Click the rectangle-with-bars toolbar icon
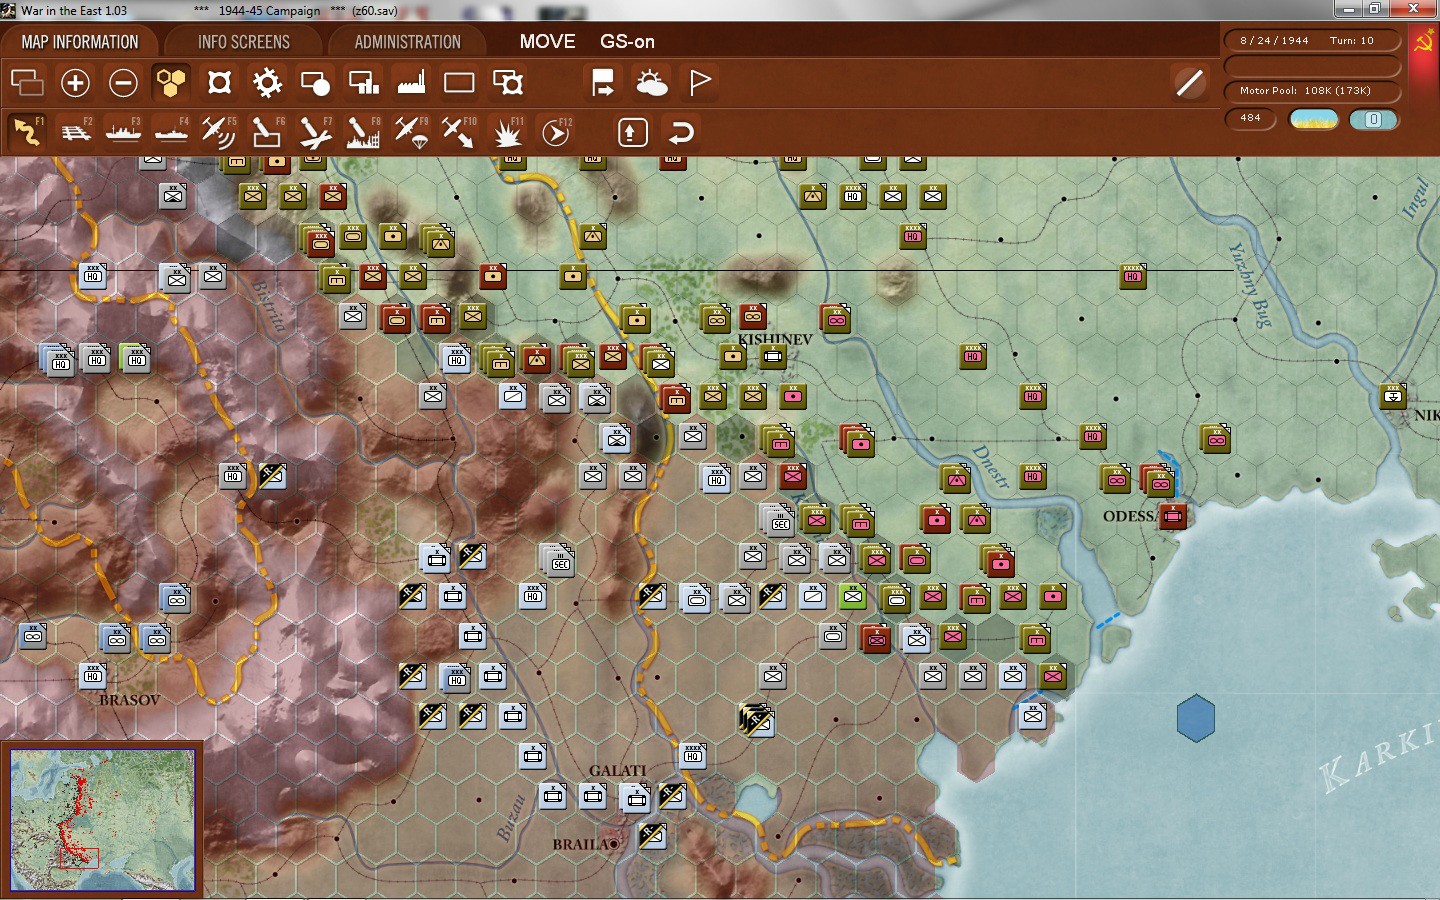1440x900 pixels. coord(363,82)
